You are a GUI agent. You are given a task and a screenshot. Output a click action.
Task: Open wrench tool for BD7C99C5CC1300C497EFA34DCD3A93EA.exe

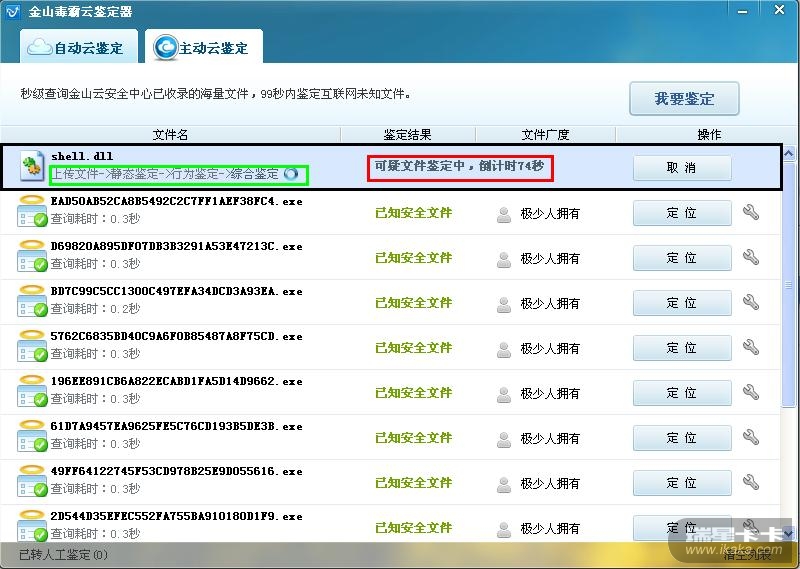coord(751,302)
